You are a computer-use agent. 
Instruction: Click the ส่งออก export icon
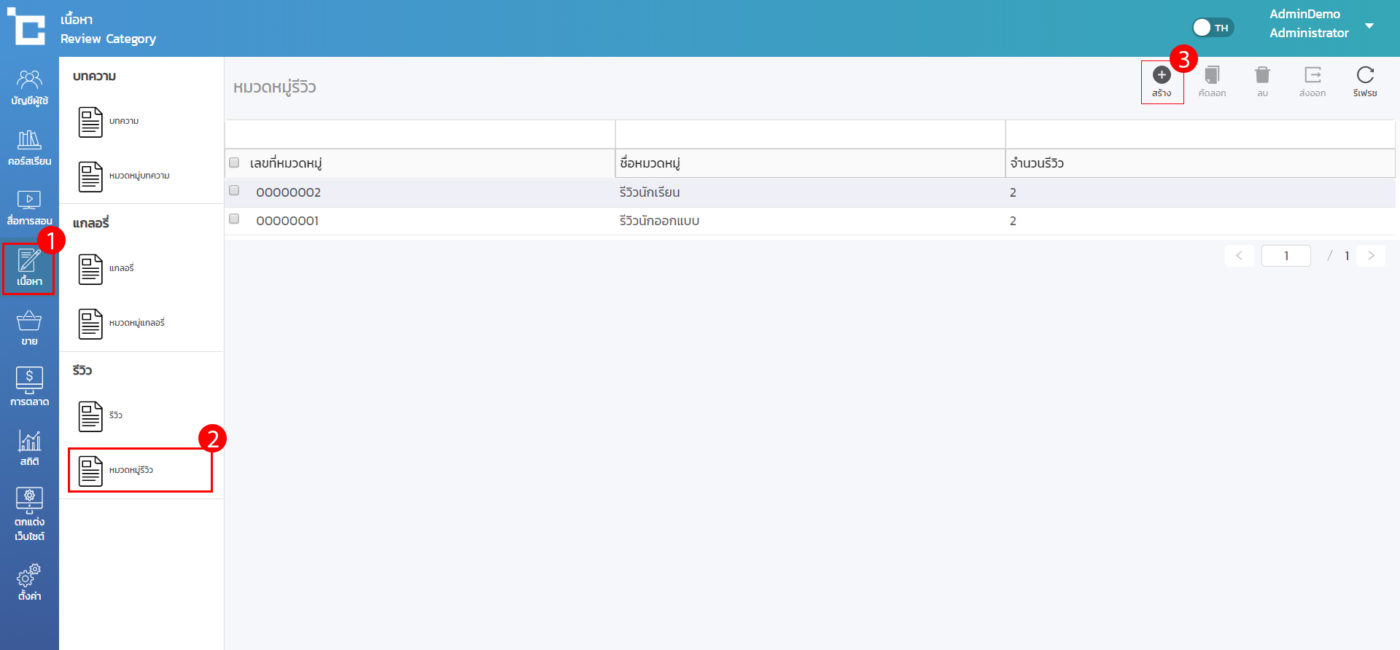click(1312, 75)
